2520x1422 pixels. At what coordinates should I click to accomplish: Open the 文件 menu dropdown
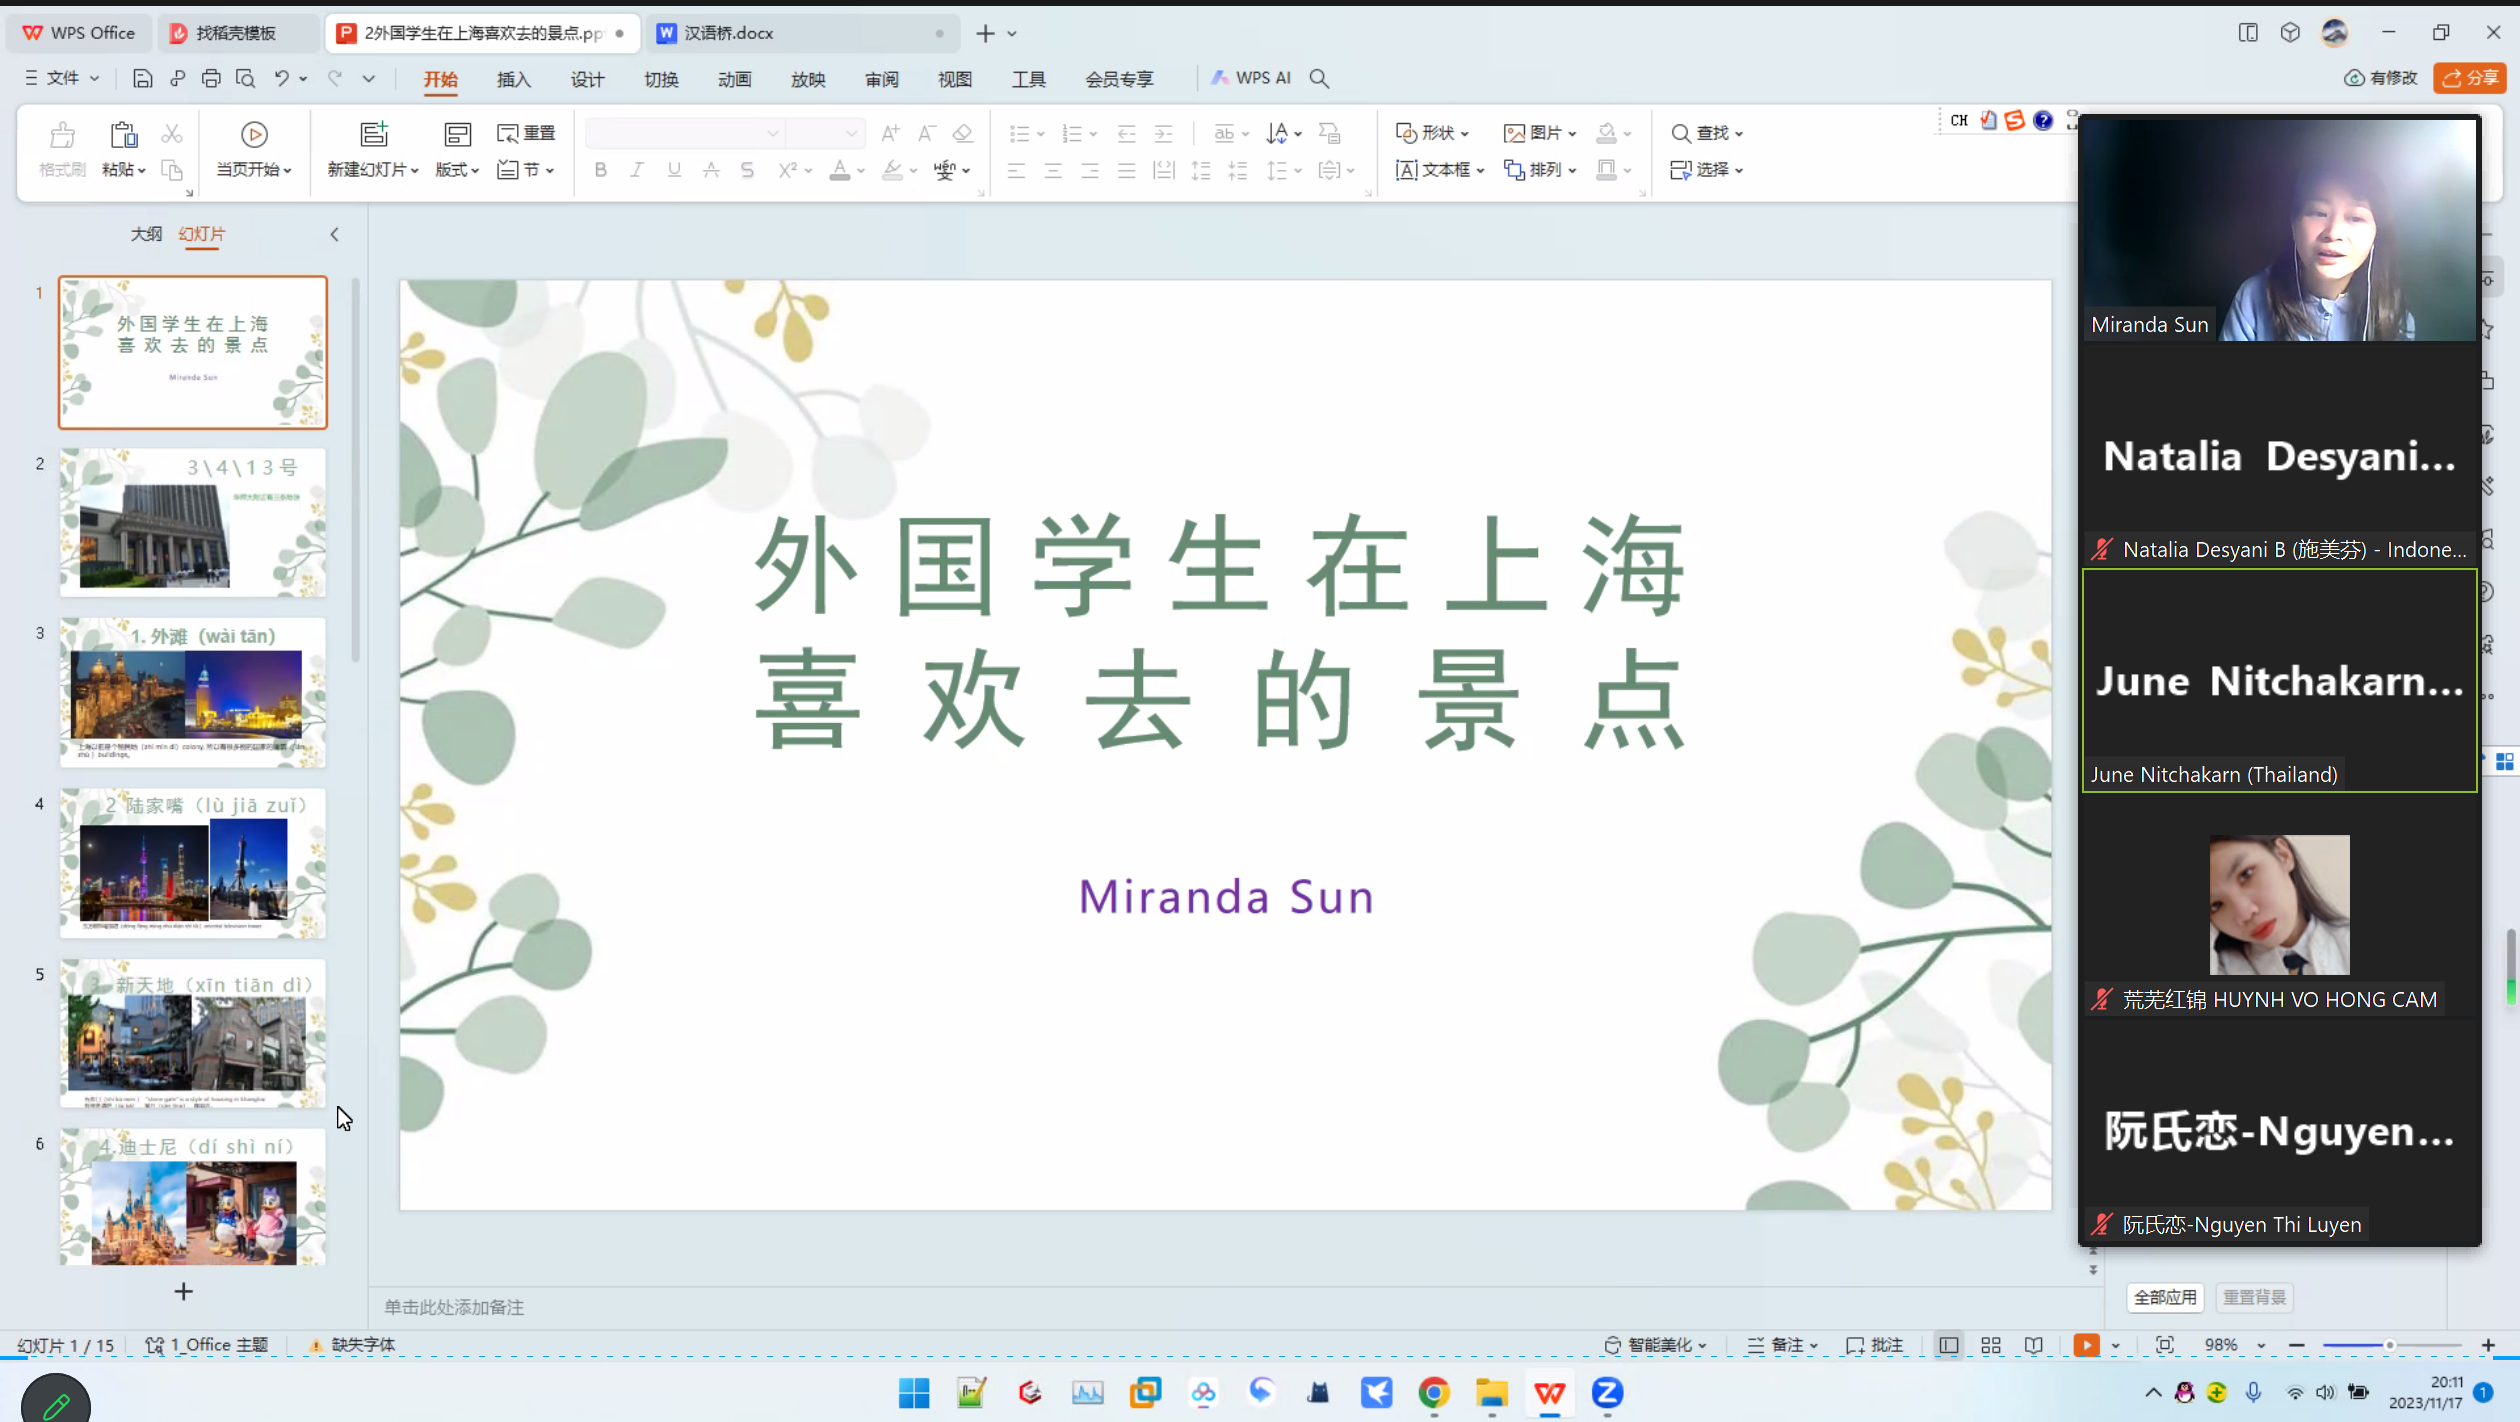pyautogui.click(x=62, y=78)
